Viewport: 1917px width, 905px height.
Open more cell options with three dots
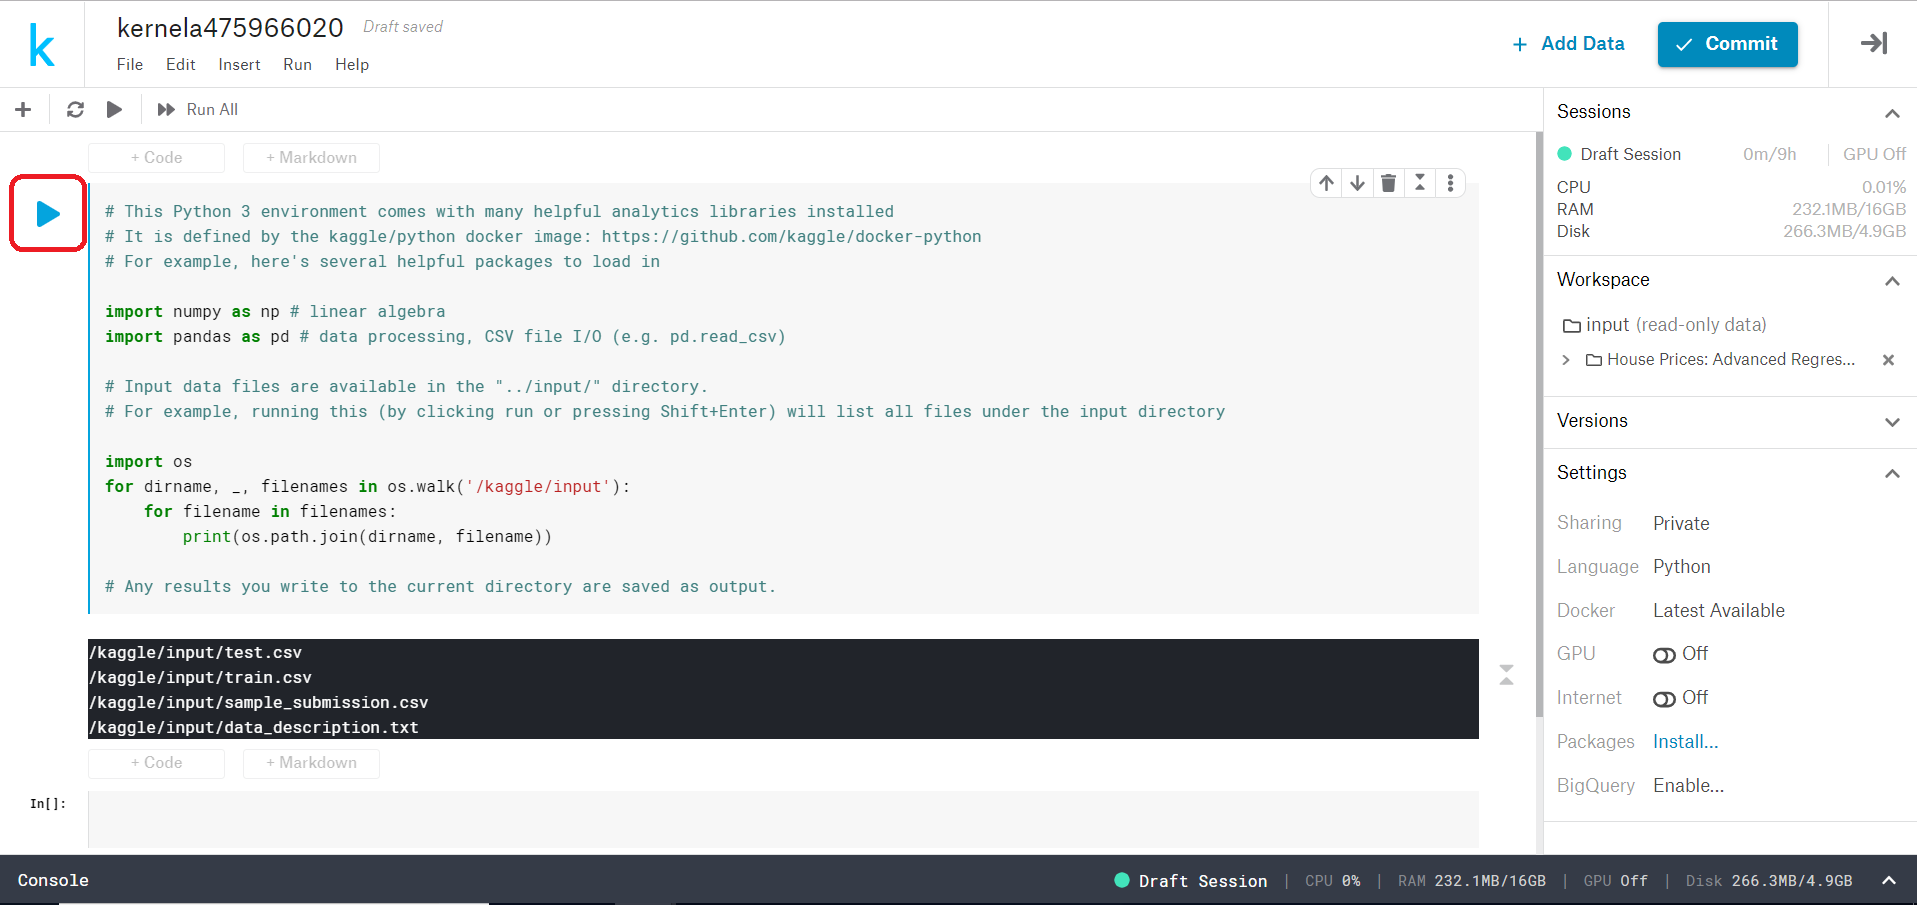click(1452, 183)
